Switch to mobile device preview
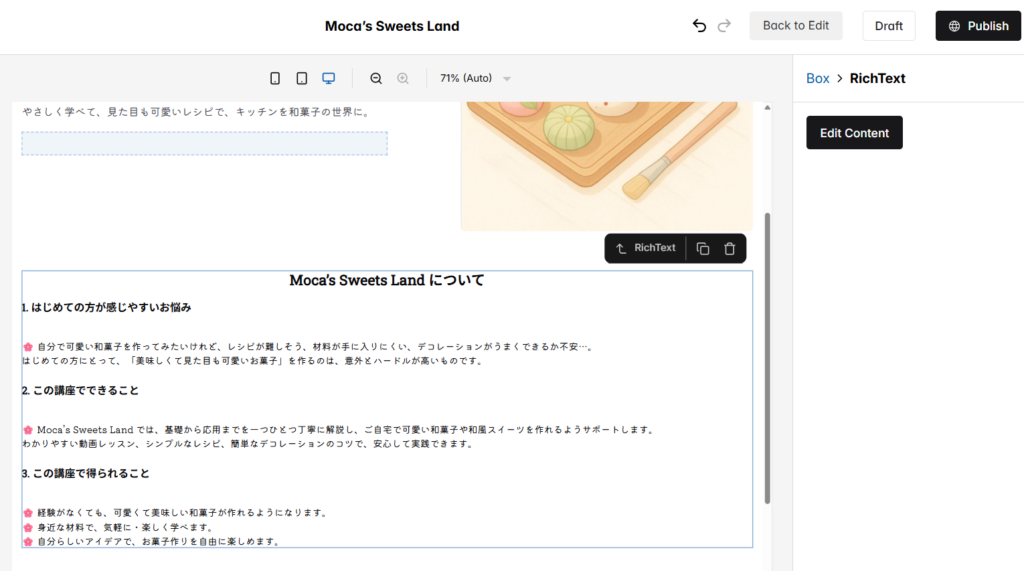Screen dimensions: 1024x571 [275, 78]
